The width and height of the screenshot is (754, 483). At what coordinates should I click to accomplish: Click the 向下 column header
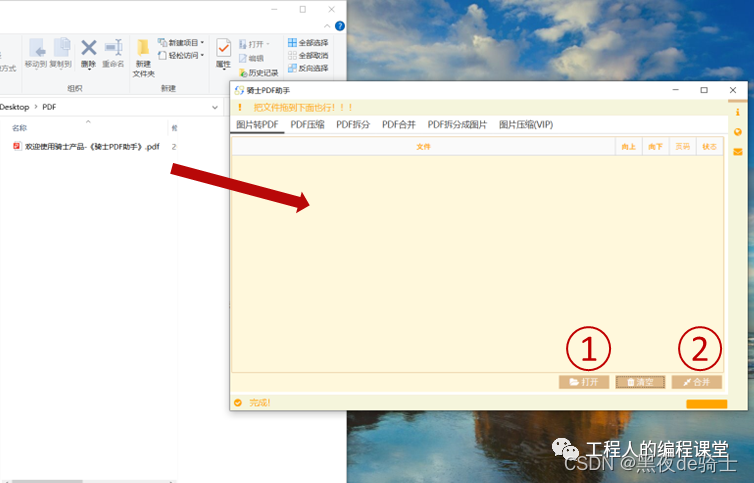(655, 147)
